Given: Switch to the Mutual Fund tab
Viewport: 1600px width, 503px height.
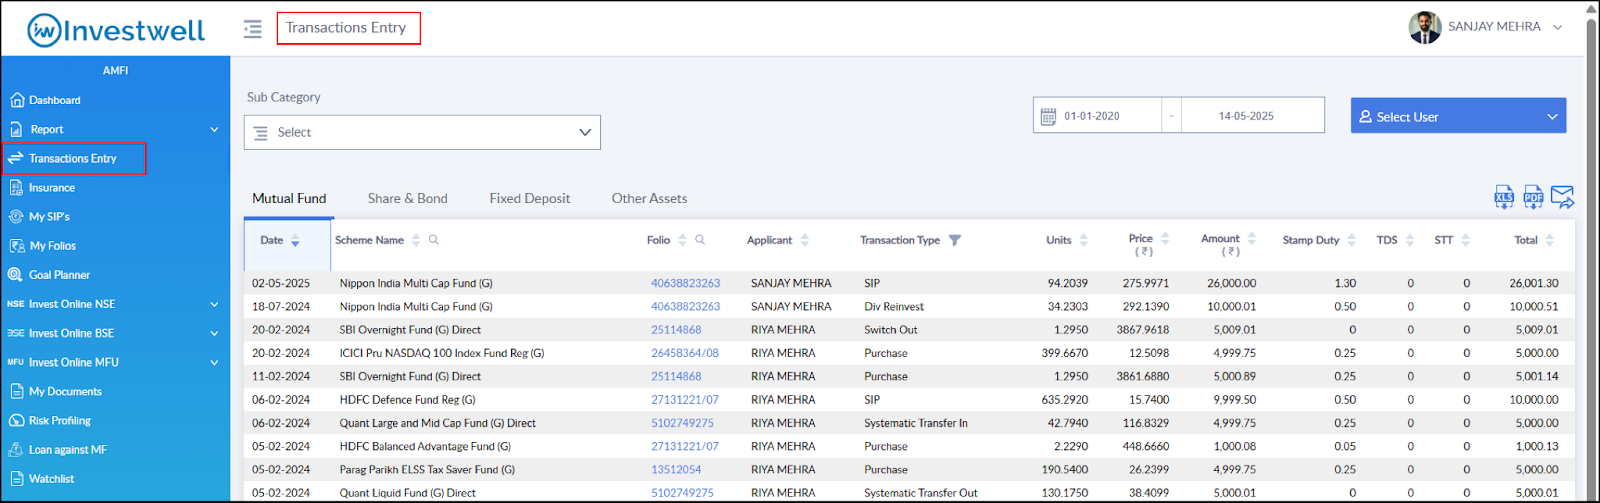Looking at the screenshot, I should [x=289, y=198].
